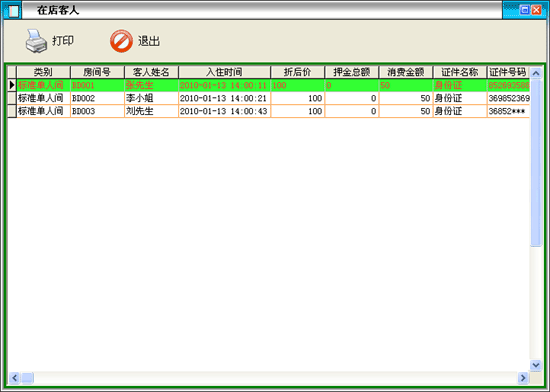550x392 pixels.
Task: Click 折后价 value 100 in 李小姐 row
Action: click(298, 98)
